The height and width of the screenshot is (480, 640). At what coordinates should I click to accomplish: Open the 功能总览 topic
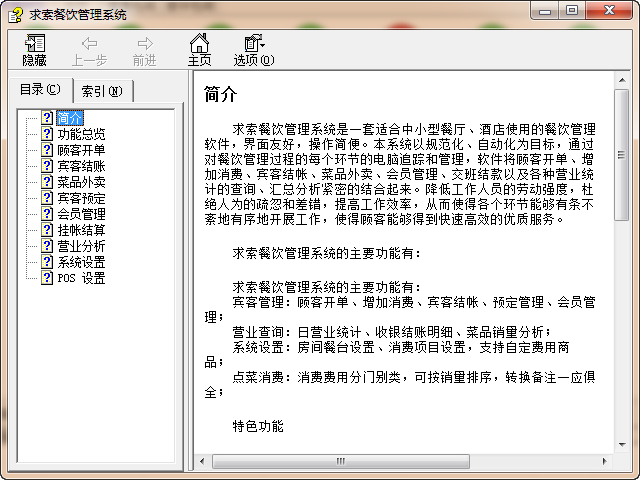[81, 134]
